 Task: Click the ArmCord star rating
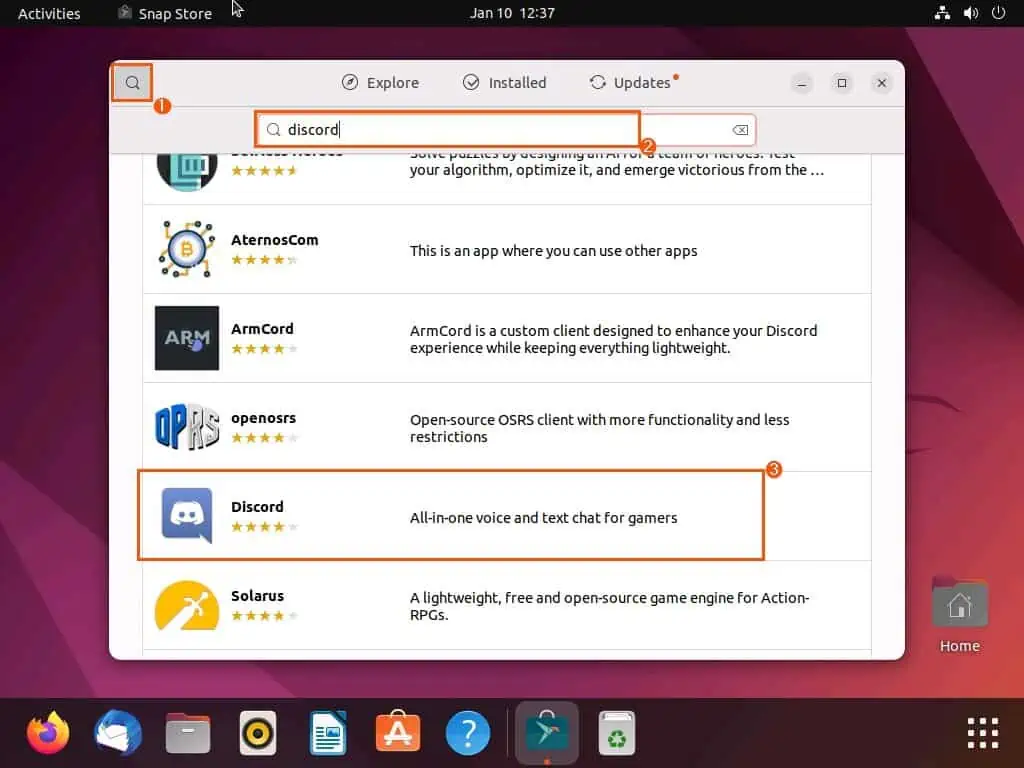click(x=264, y=349)
